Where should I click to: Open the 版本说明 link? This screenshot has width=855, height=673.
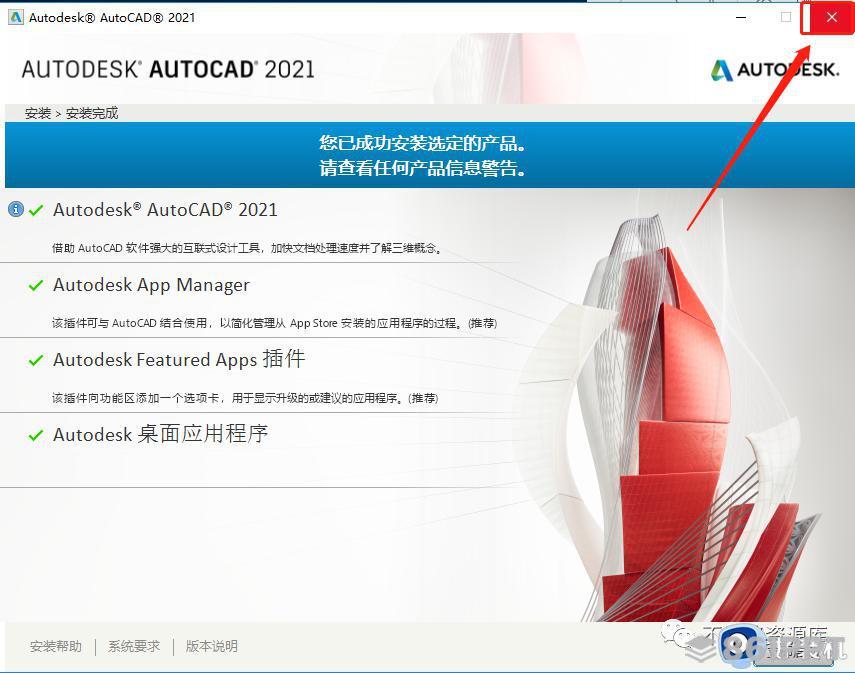click(x=212, y=646)
